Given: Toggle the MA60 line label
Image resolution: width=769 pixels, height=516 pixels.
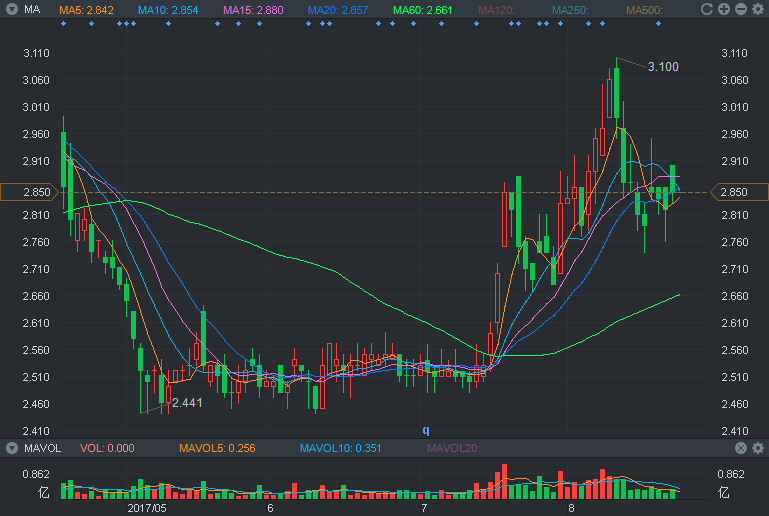Looking at the screenshot, I should (x=422, y=10).
